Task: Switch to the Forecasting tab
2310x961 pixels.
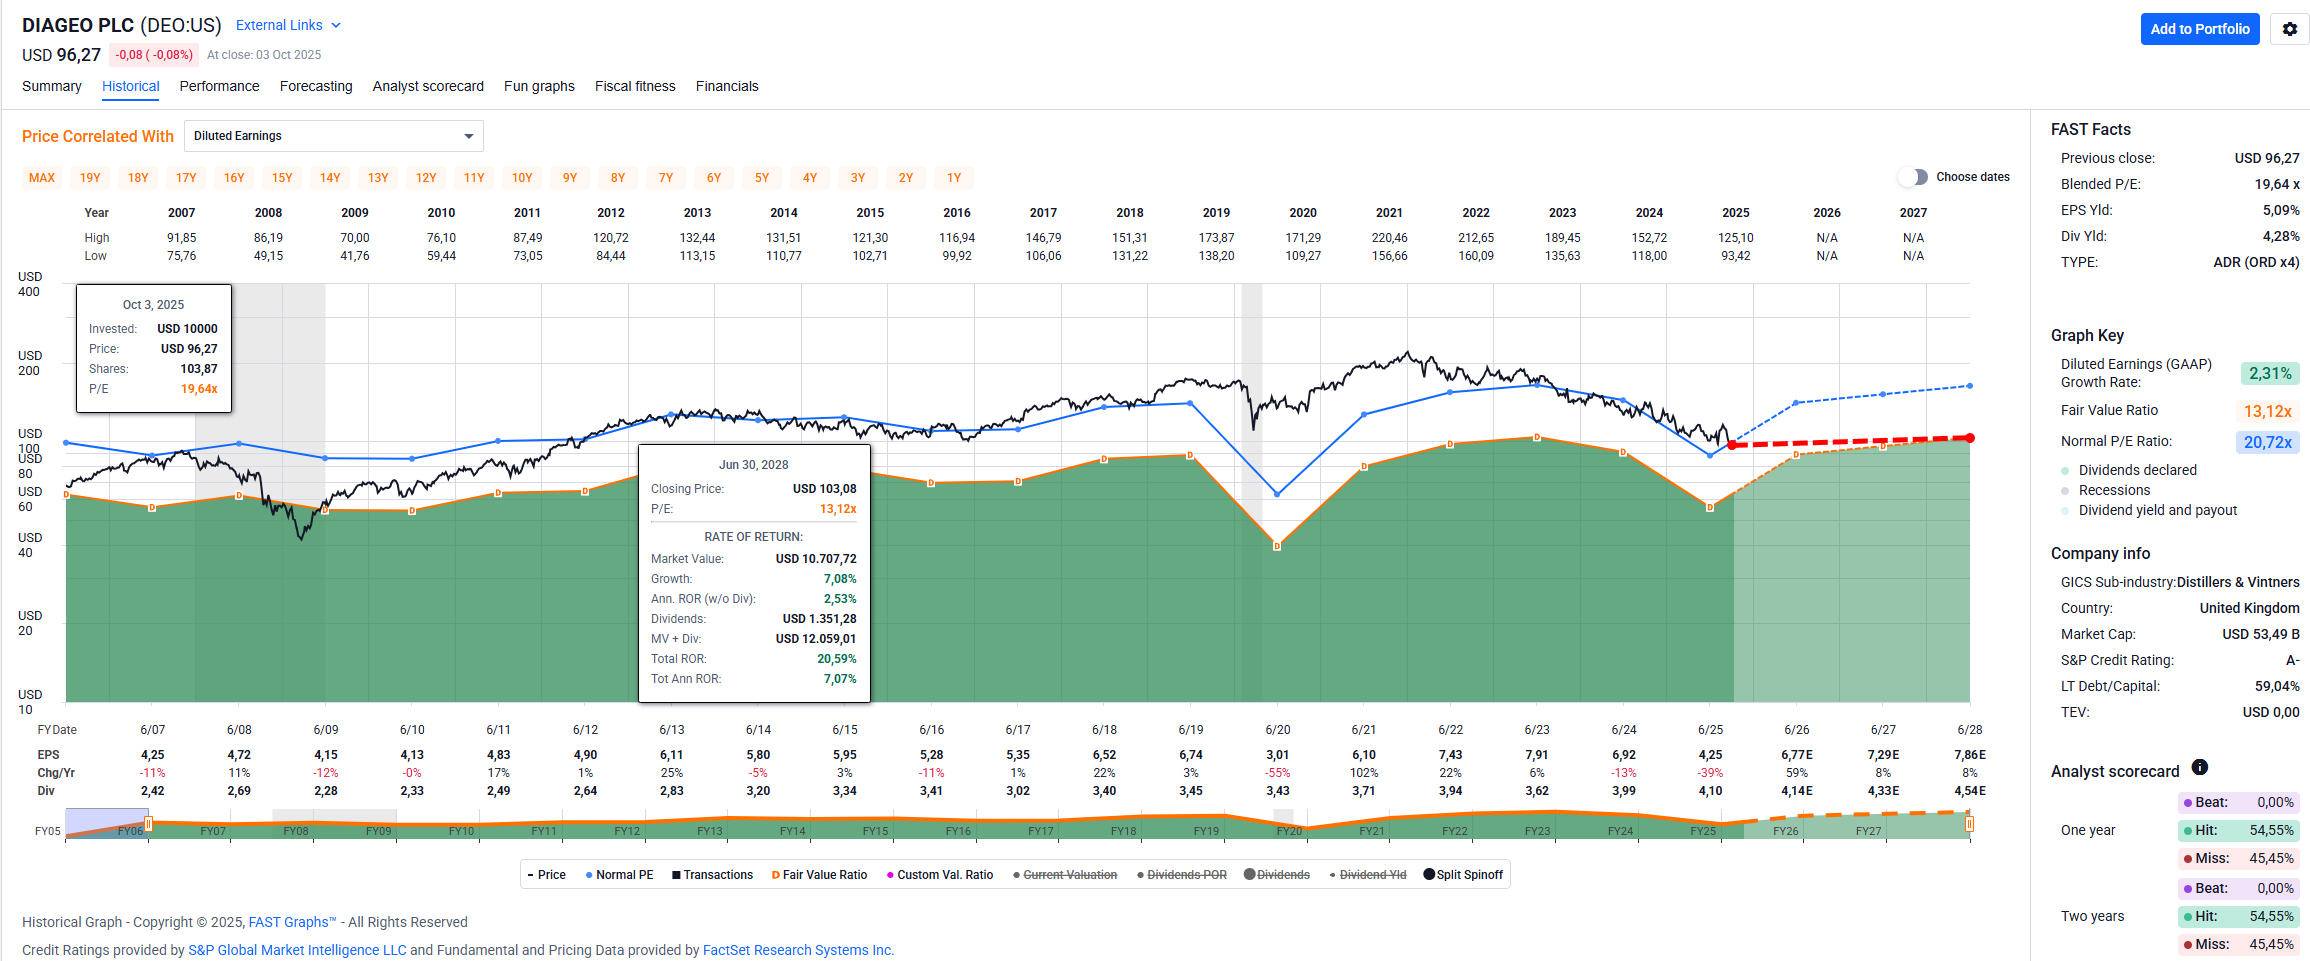Action: pos(316,86)
